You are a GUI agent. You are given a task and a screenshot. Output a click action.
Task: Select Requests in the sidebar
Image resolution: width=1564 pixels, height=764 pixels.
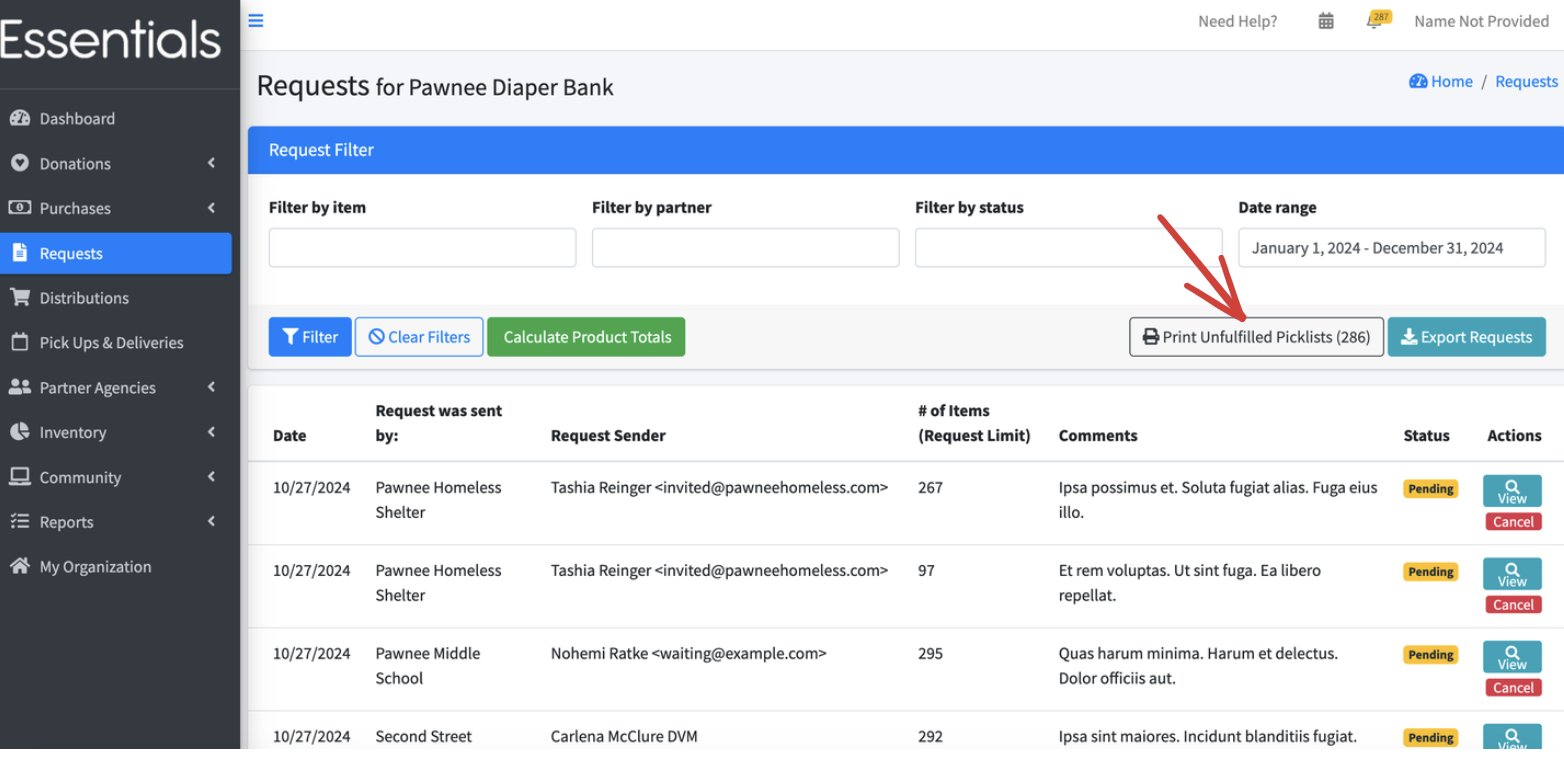click(115, 253)
